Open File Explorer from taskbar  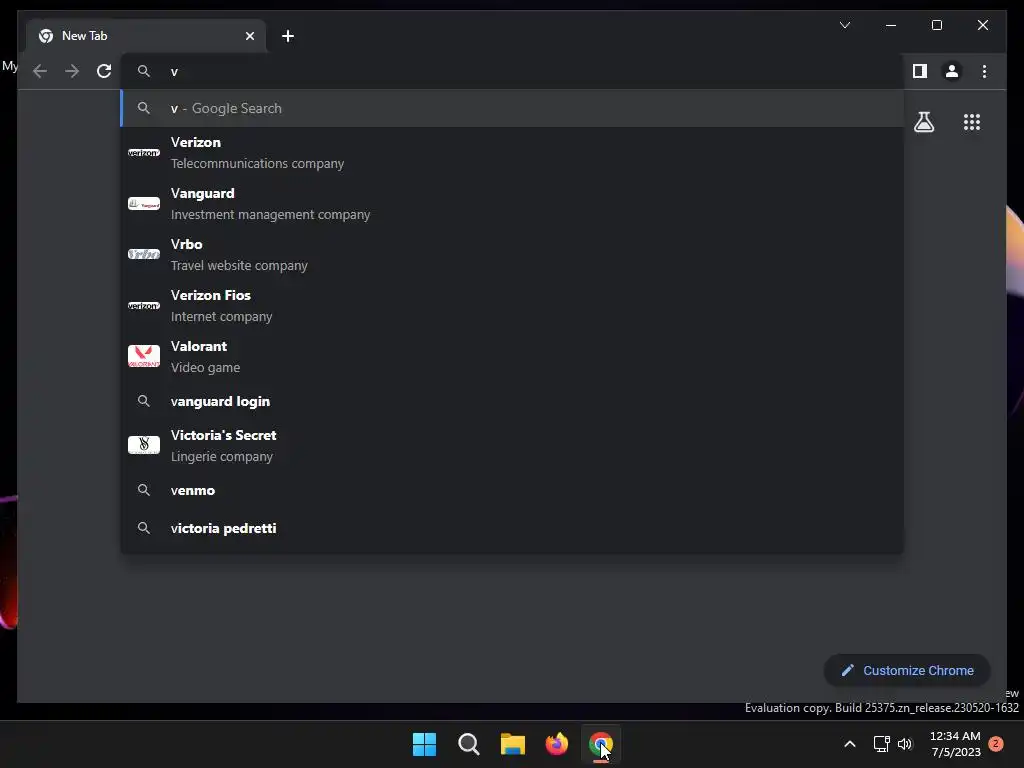coord(513,744)
